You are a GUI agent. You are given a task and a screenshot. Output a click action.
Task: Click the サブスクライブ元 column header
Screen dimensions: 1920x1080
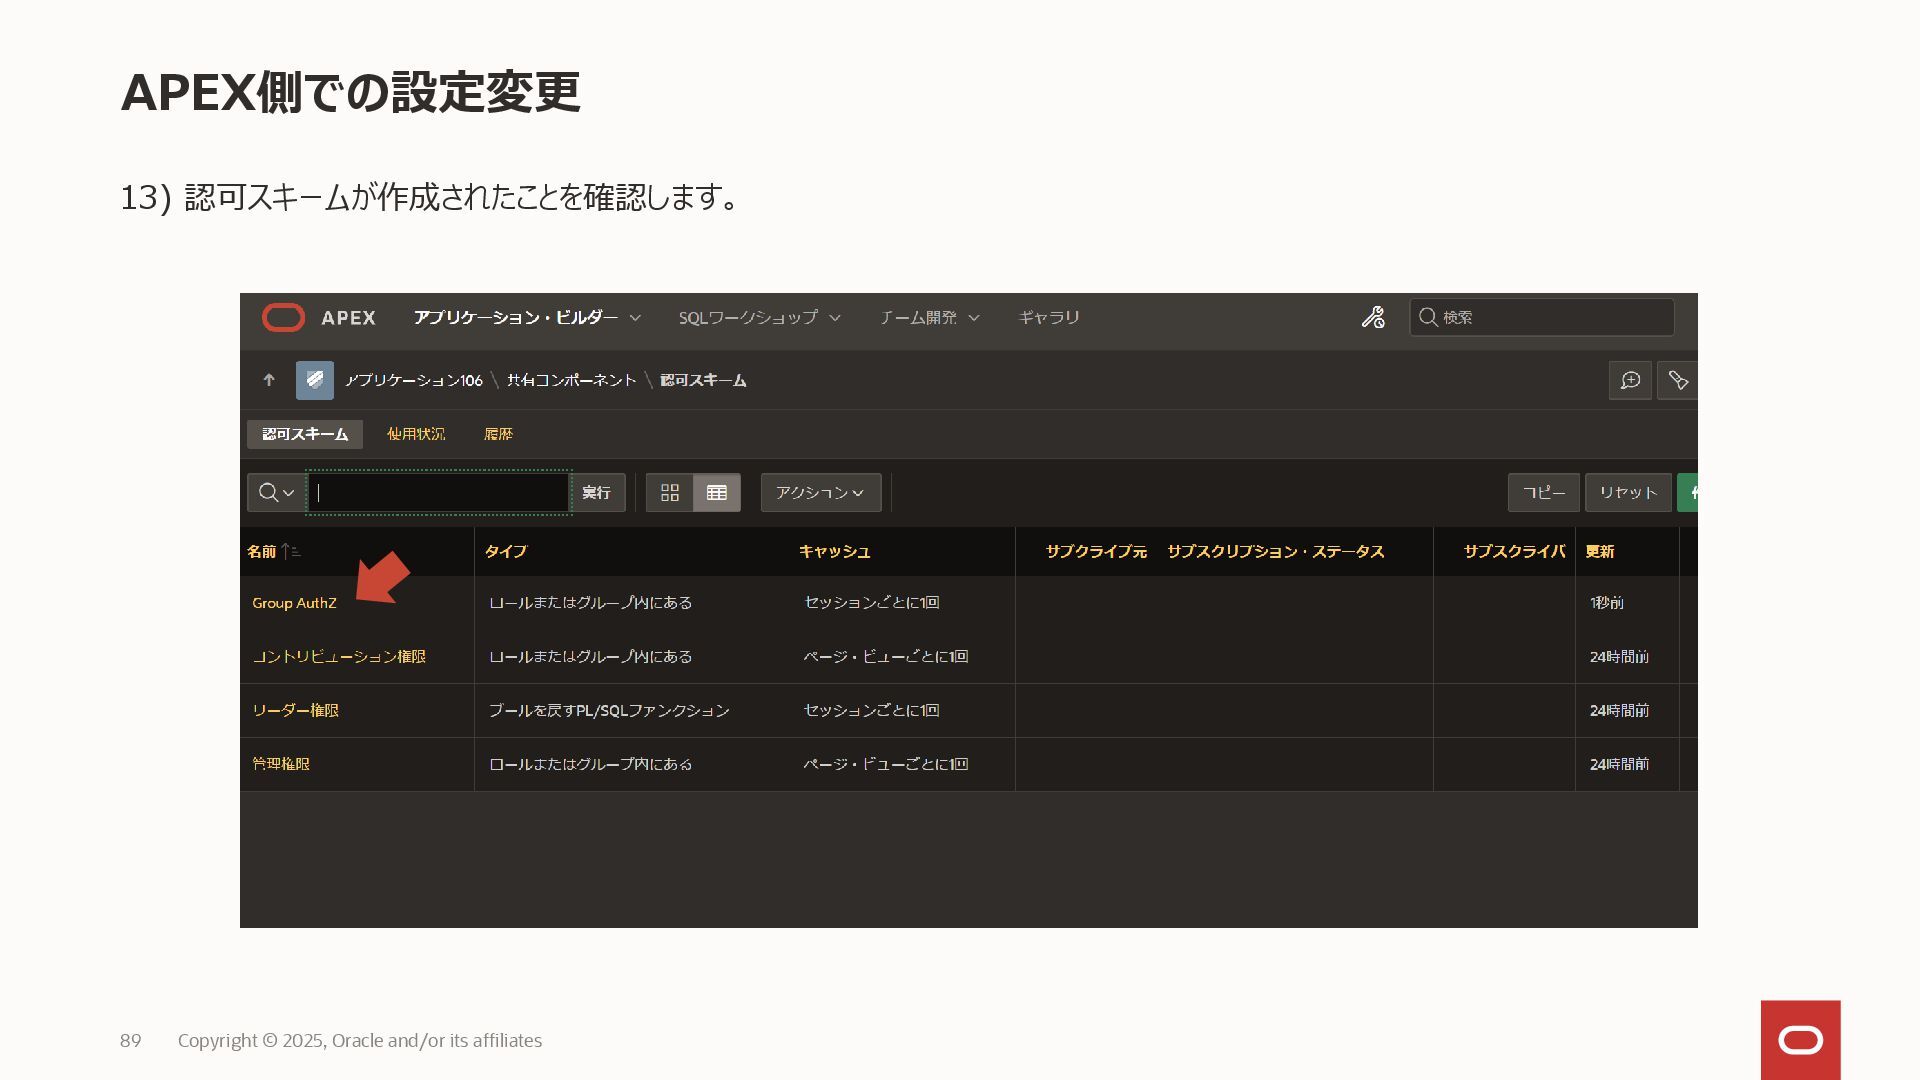click(1096, 552)
